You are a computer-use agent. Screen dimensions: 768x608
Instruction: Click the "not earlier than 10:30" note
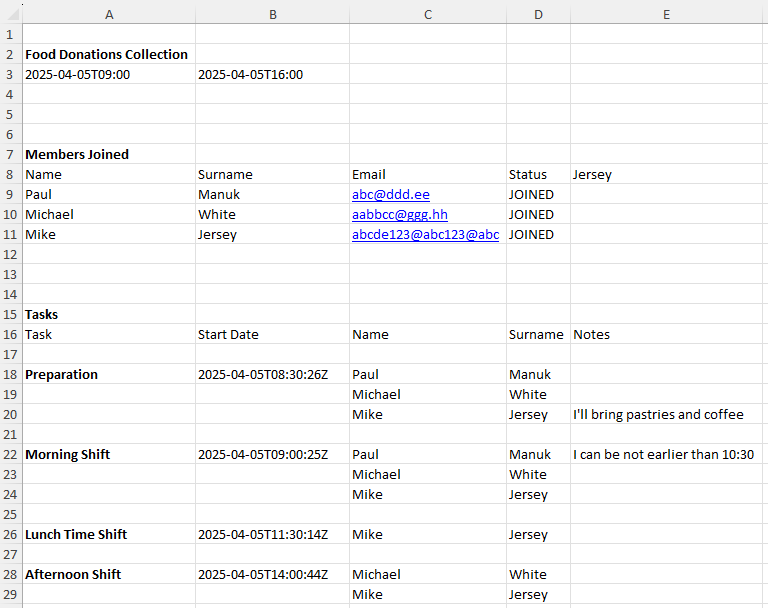[x=663, y=454]
